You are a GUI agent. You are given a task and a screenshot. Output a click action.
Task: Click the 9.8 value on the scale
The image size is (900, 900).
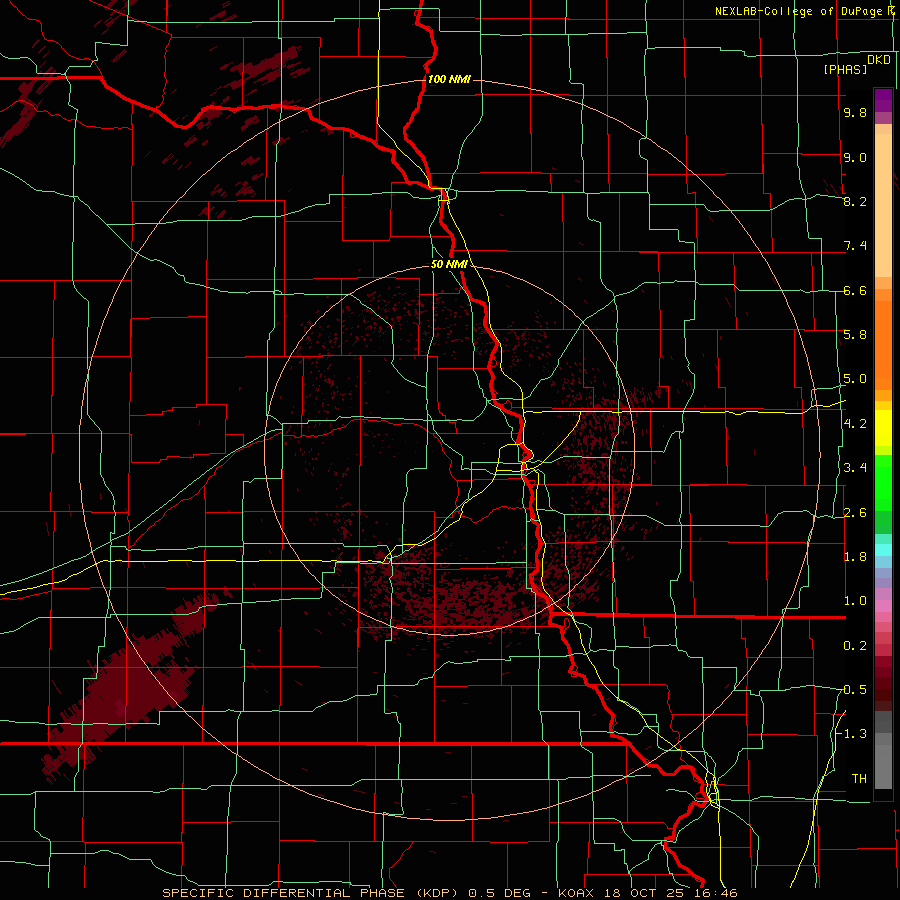pos(855,113)
